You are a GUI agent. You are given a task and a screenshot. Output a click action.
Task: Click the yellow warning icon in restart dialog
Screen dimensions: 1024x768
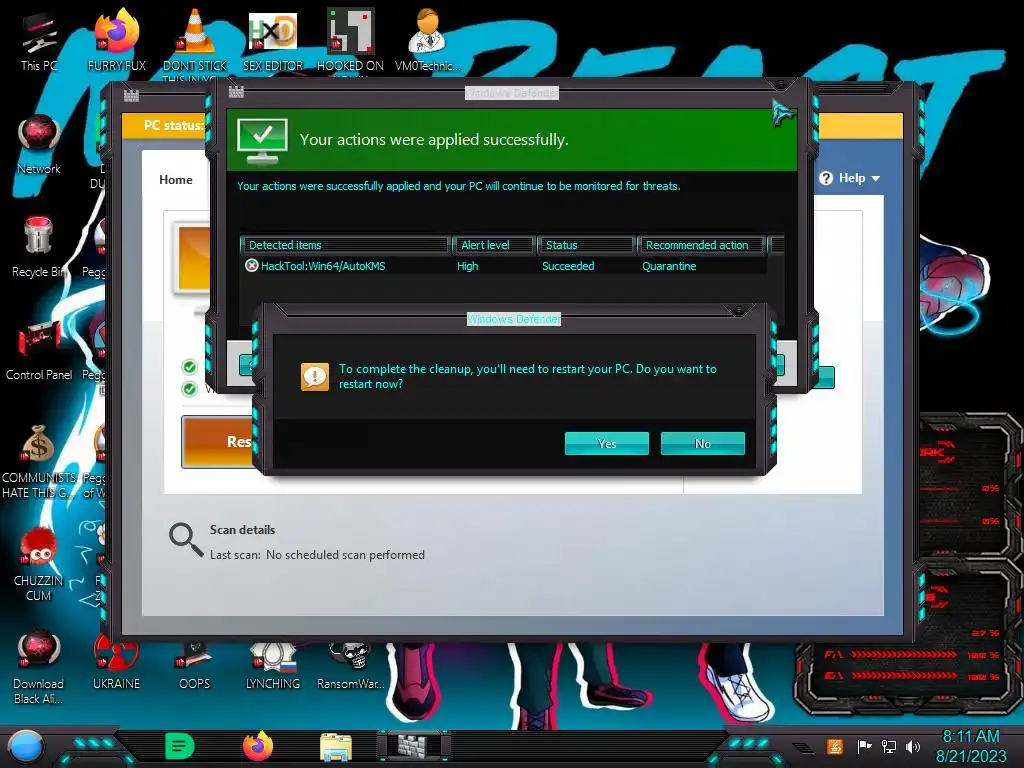(315, 377)
